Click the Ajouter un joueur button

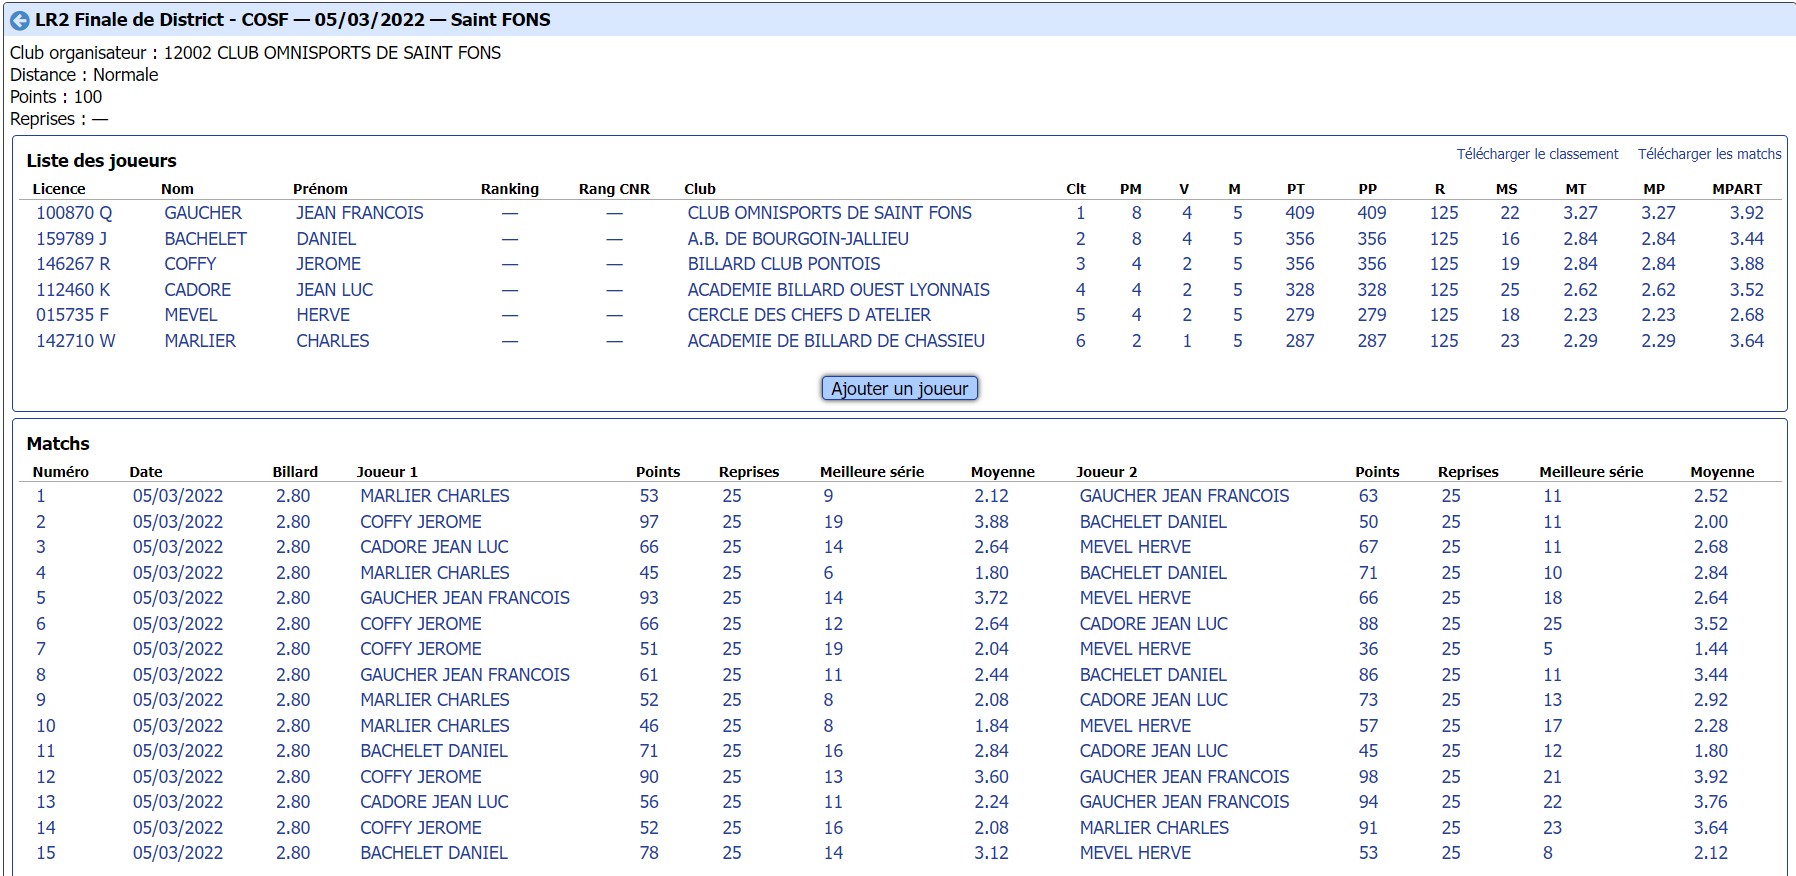(x=899, y=388)
